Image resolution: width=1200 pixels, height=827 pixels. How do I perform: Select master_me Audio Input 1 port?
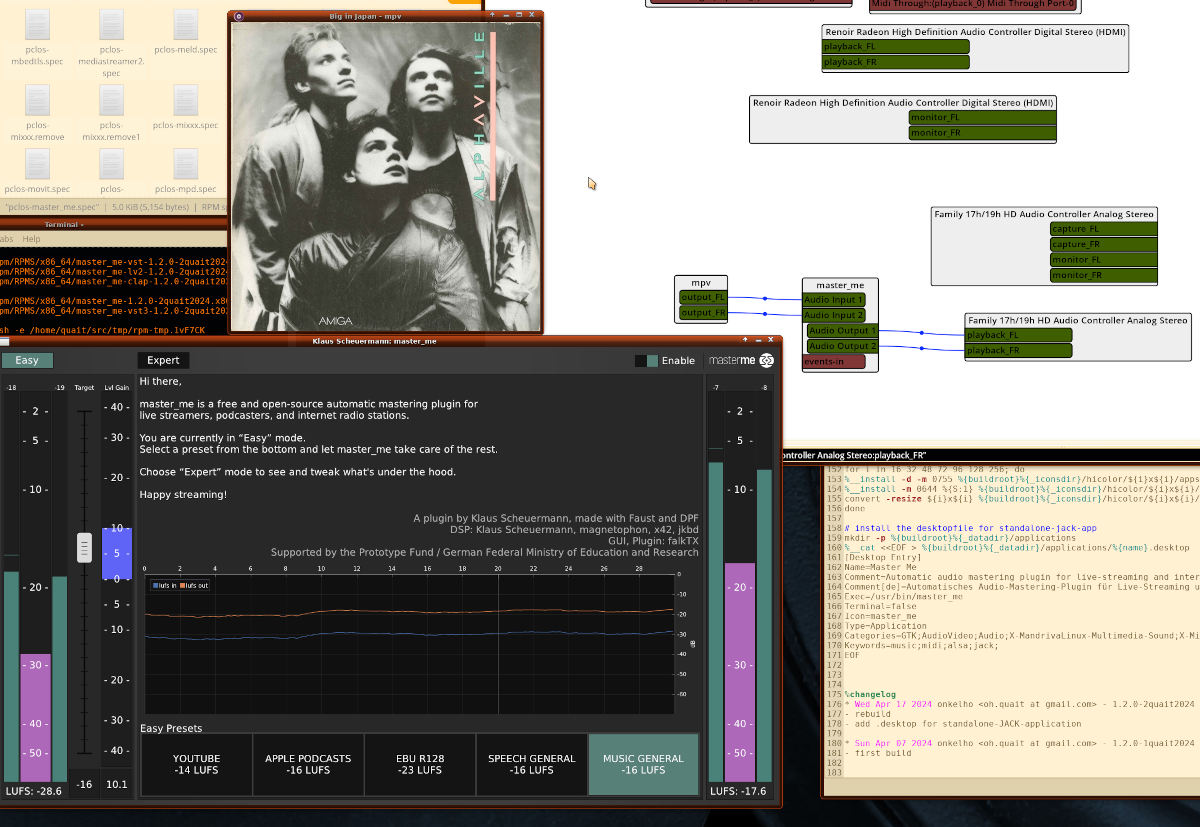(x=835, y=299)
